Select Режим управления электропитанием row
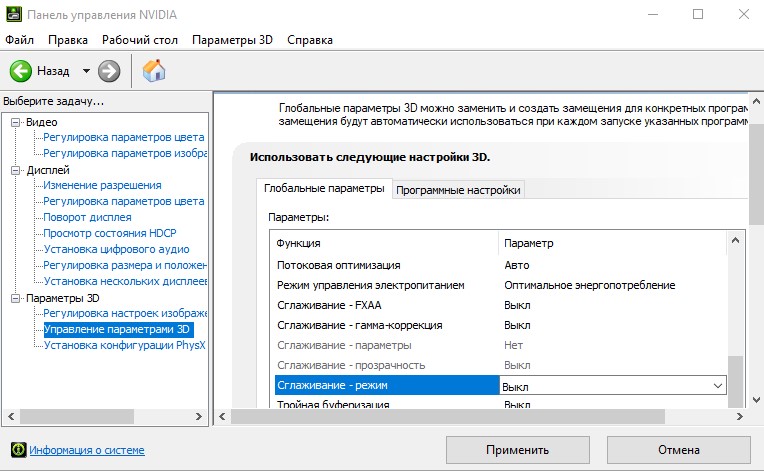The height and width of the screenshot is (471, 764). pyautogui.click(x=500, y=285)
